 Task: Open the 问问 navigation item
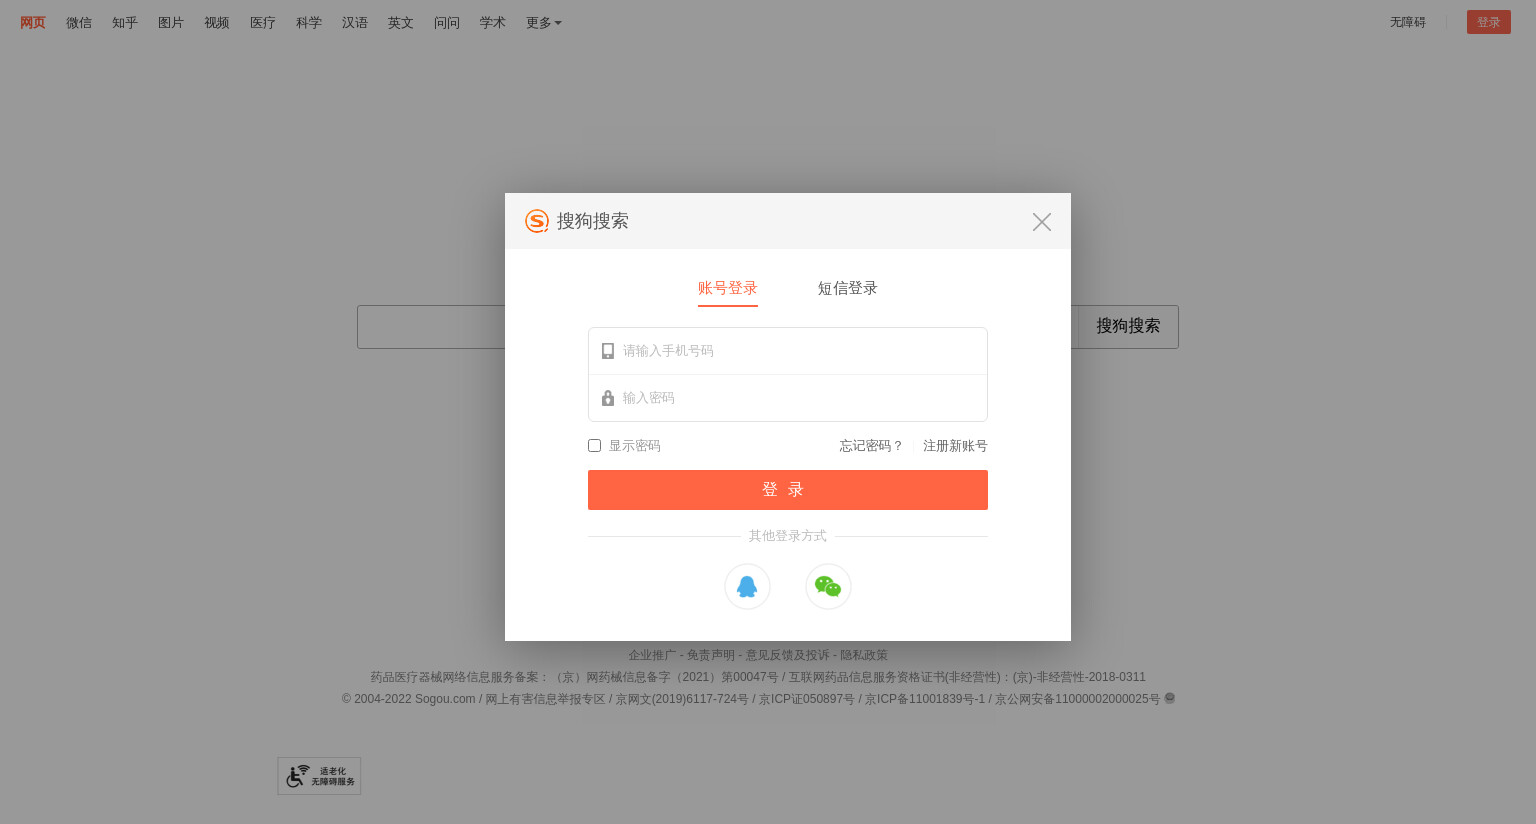click(x=447, y=23)
